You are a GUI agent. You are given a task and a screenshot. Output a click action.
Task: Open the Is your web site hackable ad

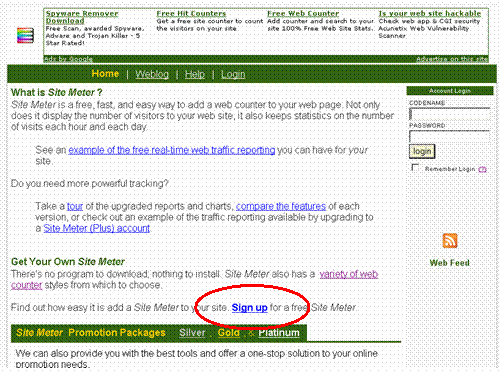click(430, 14)
